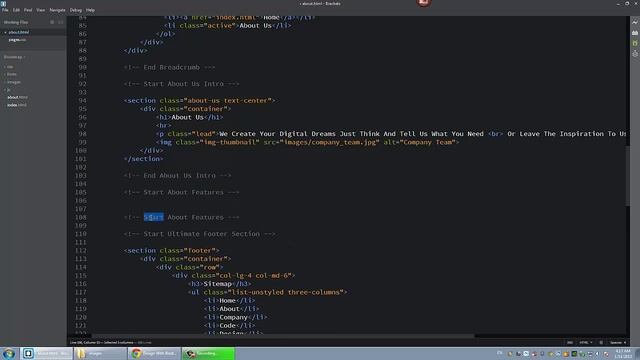This screenshot has width=640, height=360.
Task: Switch to Brackets taskbar button
Action: pos(46,353)
